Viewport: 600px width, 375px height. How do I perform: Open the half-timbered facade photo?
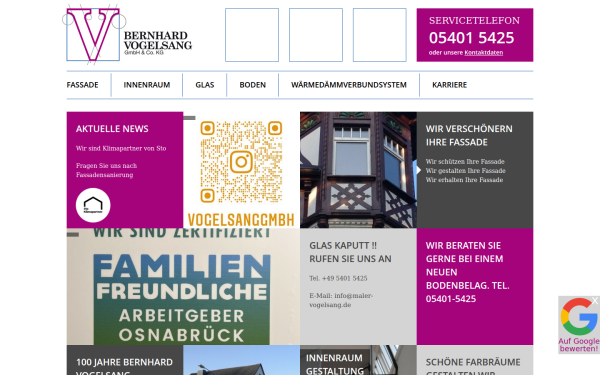coord(358,170)
